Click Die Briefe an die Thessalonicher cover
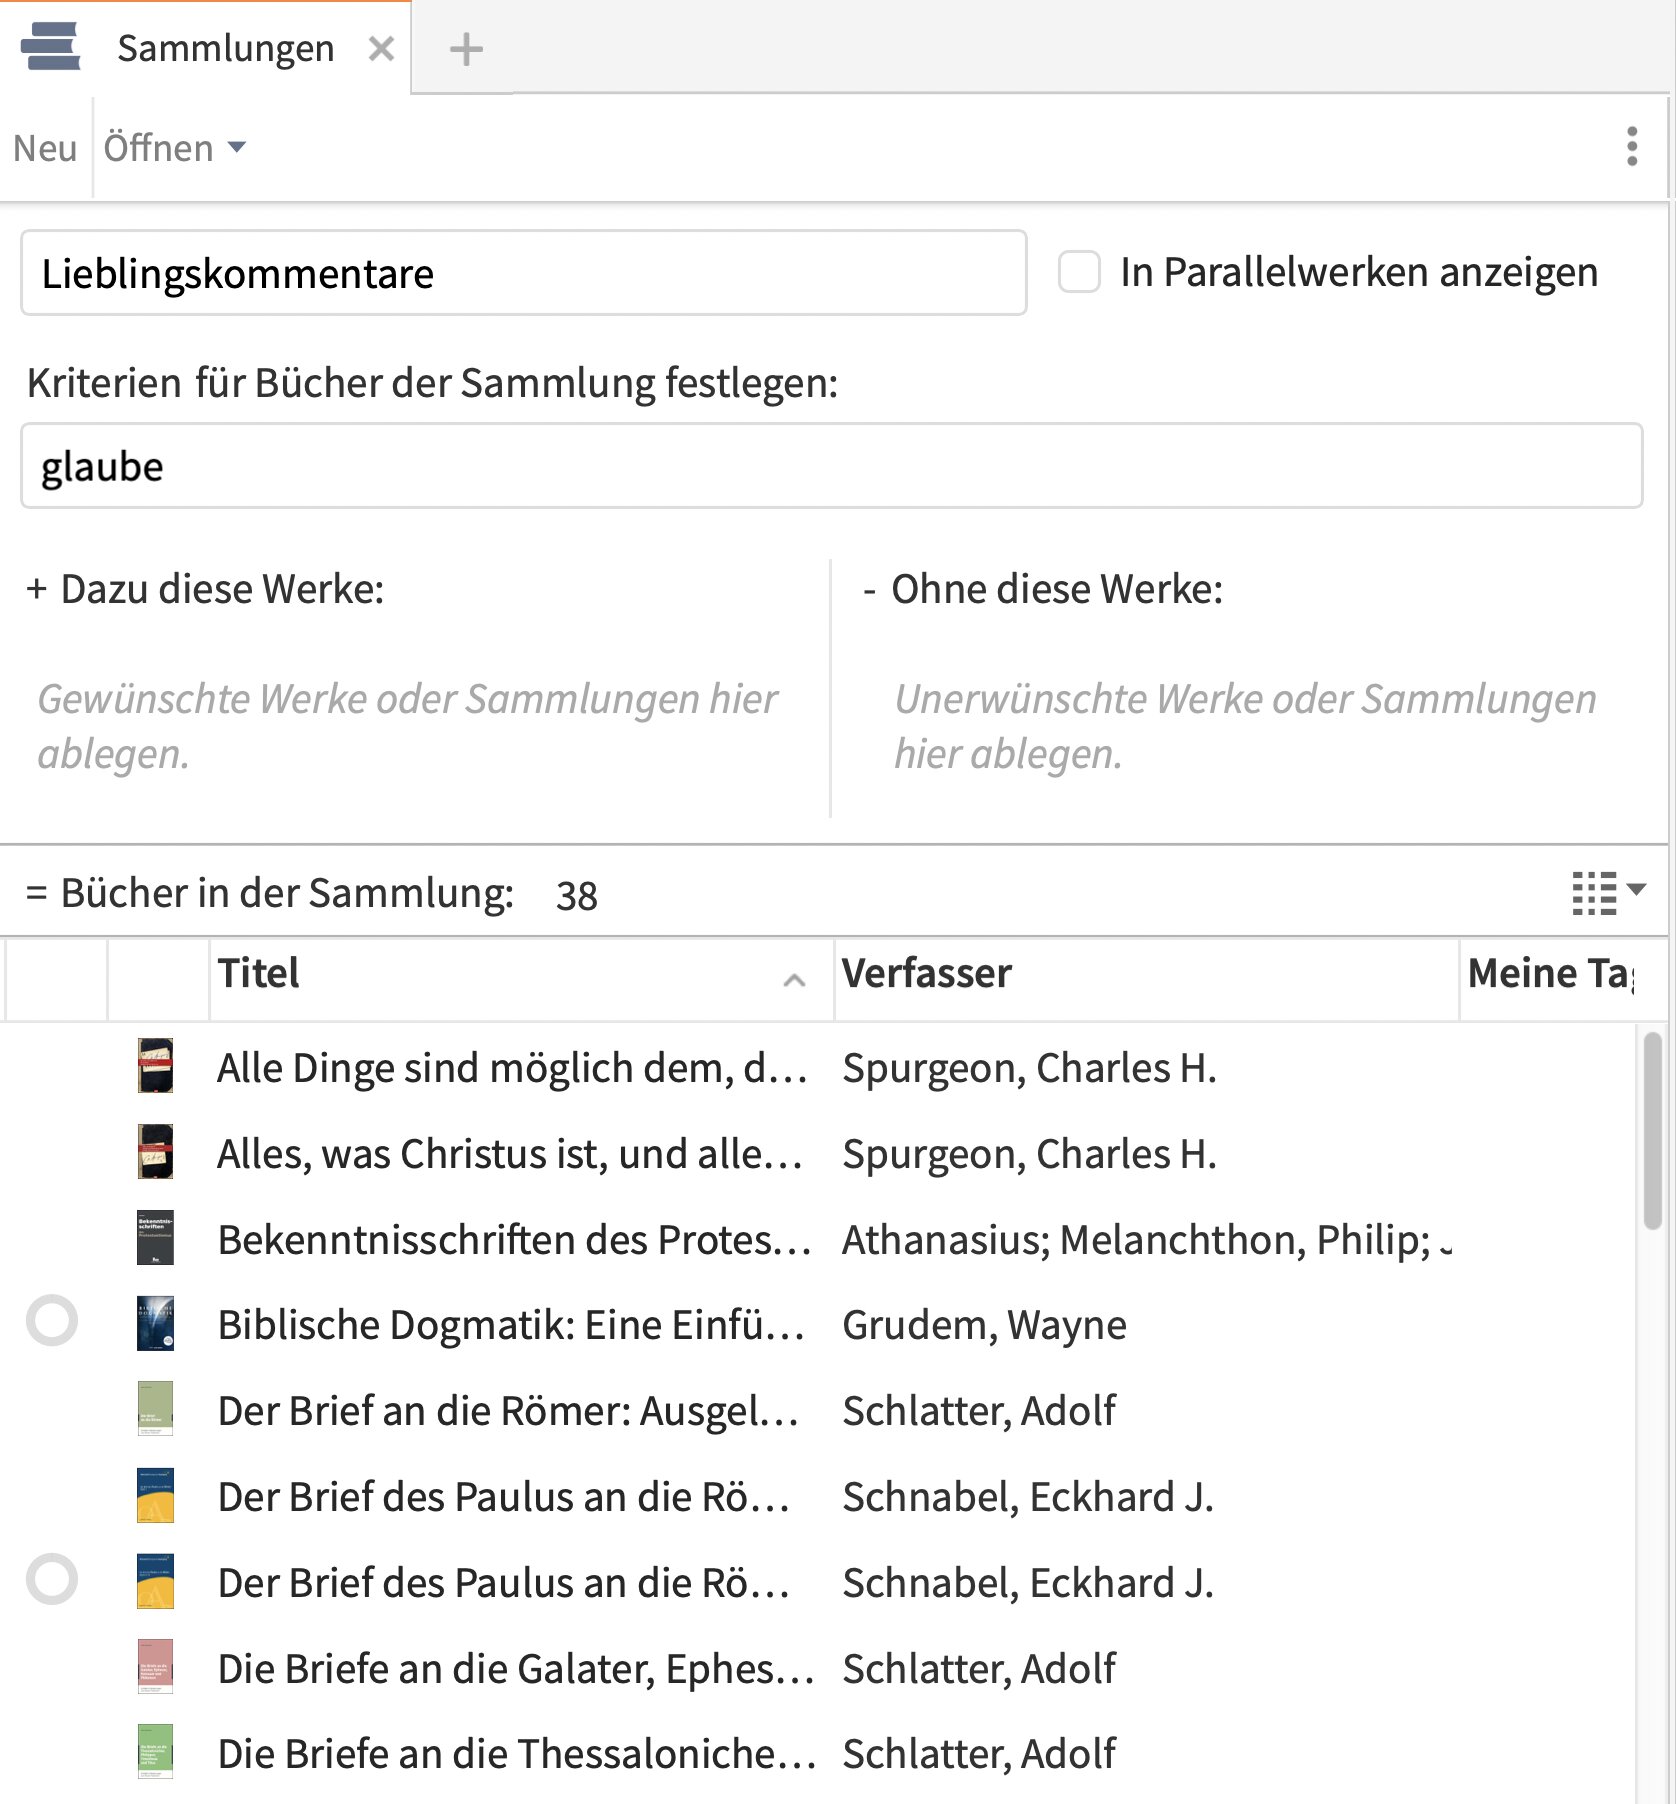This screenshot has height=1804, width=1676. 155,1752
